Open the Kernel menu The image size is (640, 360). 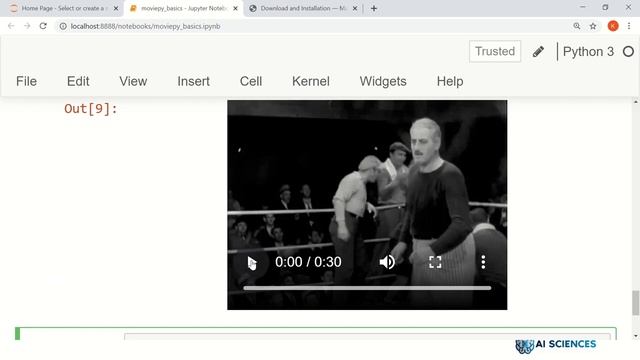tap(311, 81)
